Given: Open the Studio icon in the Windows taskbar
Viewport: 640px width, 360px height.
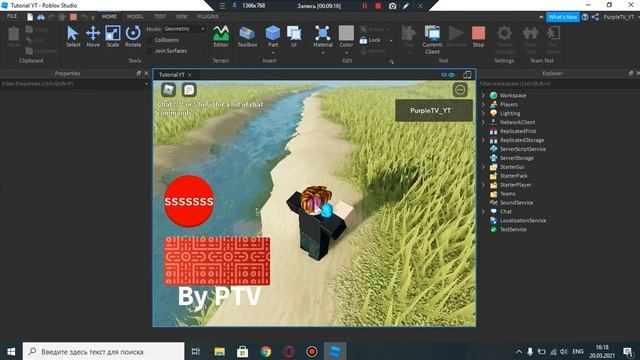Looking at the screenshot, I should coord(335,351).
